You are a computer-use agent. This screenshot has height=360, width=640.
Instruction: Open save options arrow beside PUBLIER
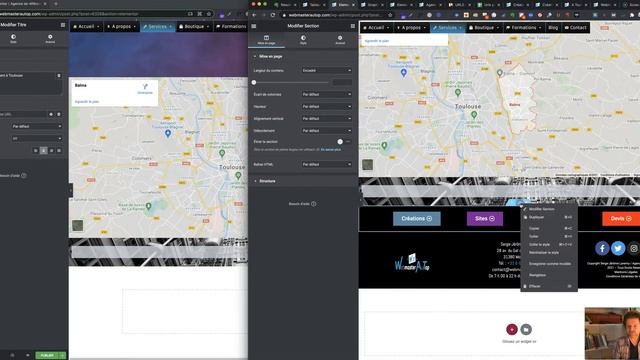[x=63, y=356]
